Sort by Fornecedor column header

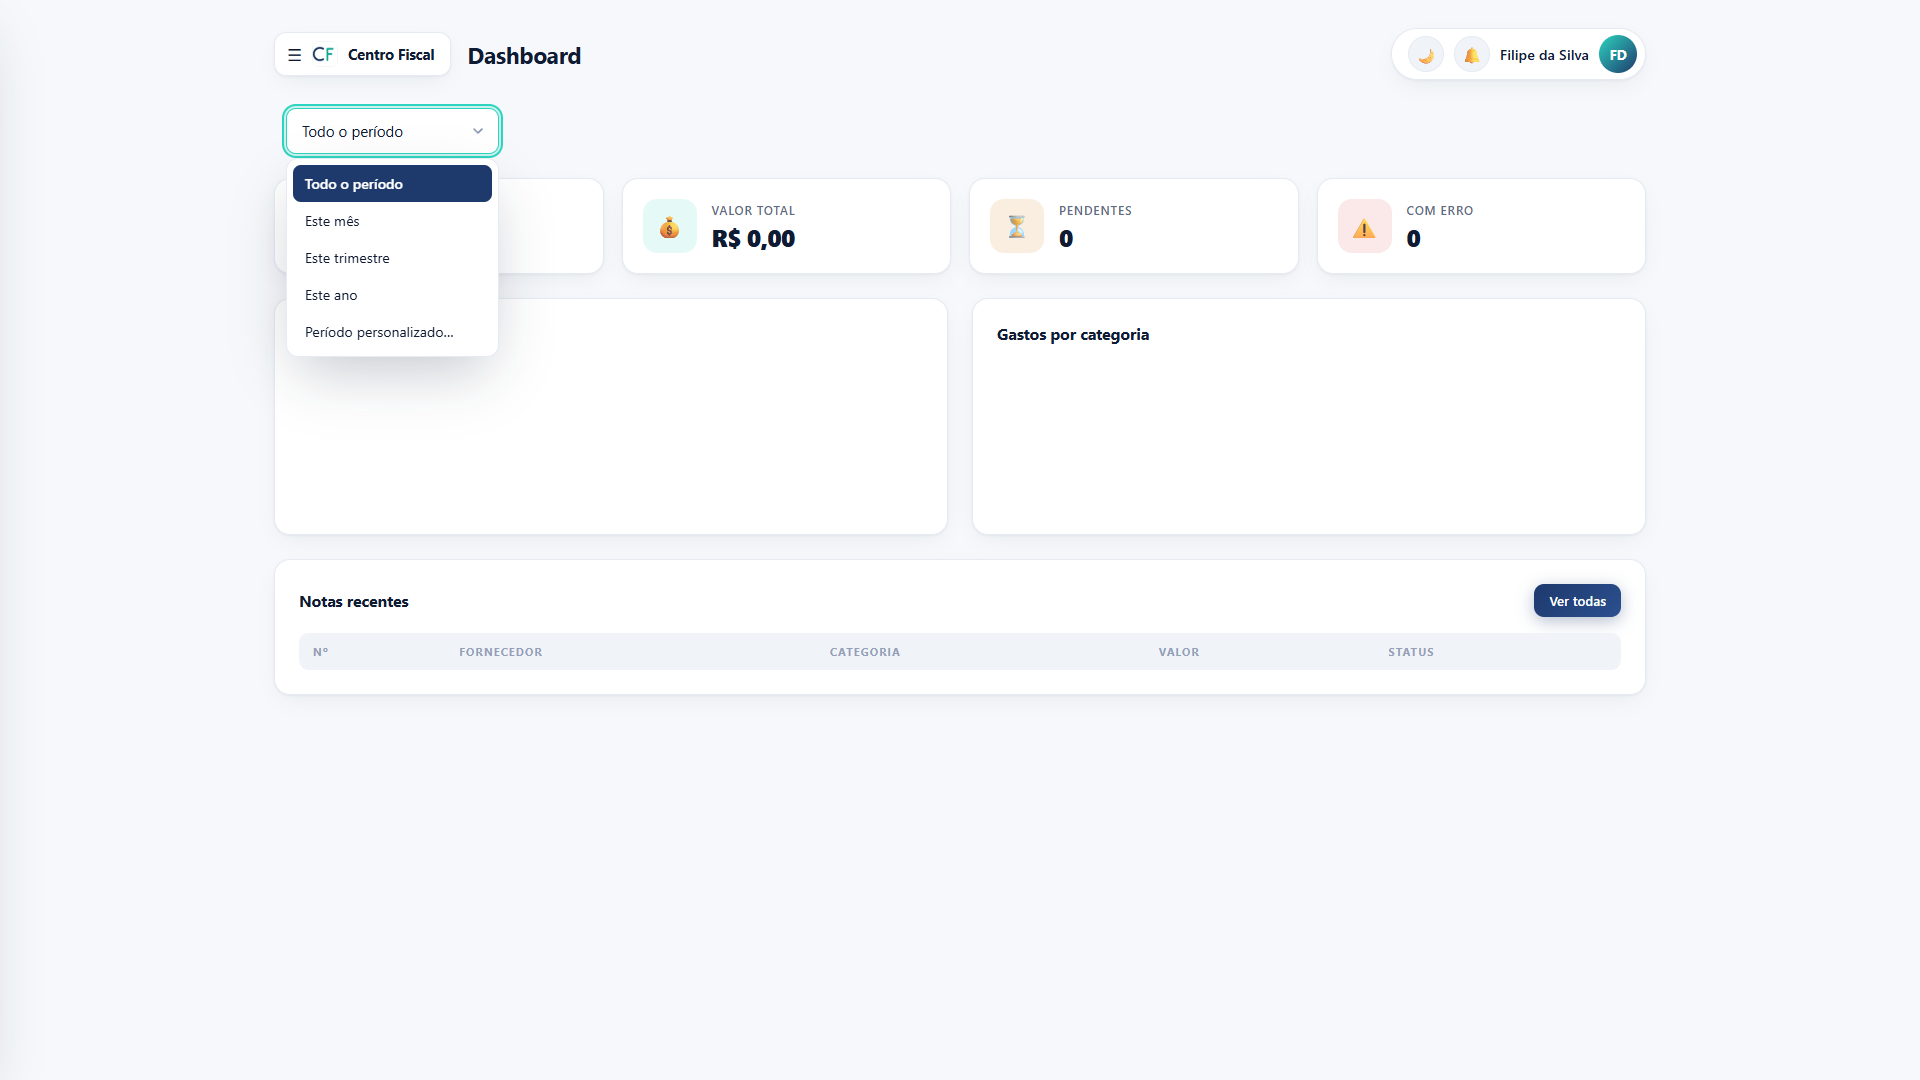coord(501,652)
